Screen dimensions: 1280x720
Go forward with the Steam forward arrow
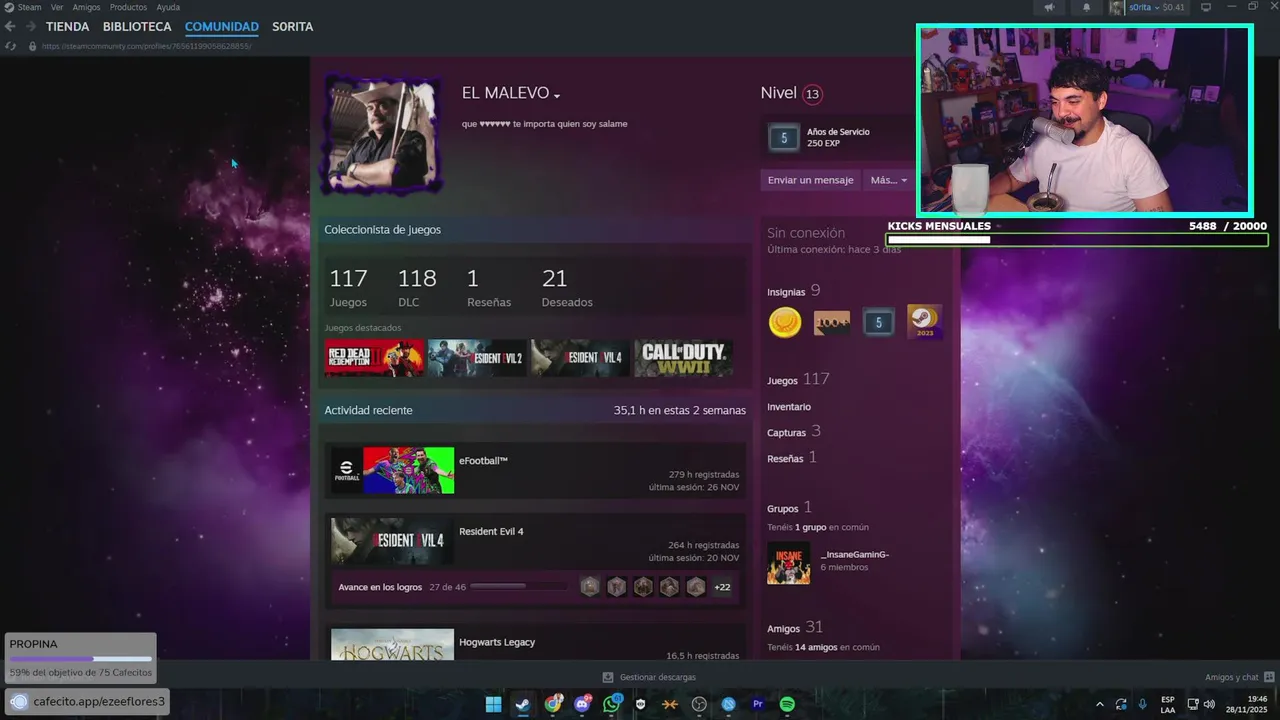(x=30, y=27)
